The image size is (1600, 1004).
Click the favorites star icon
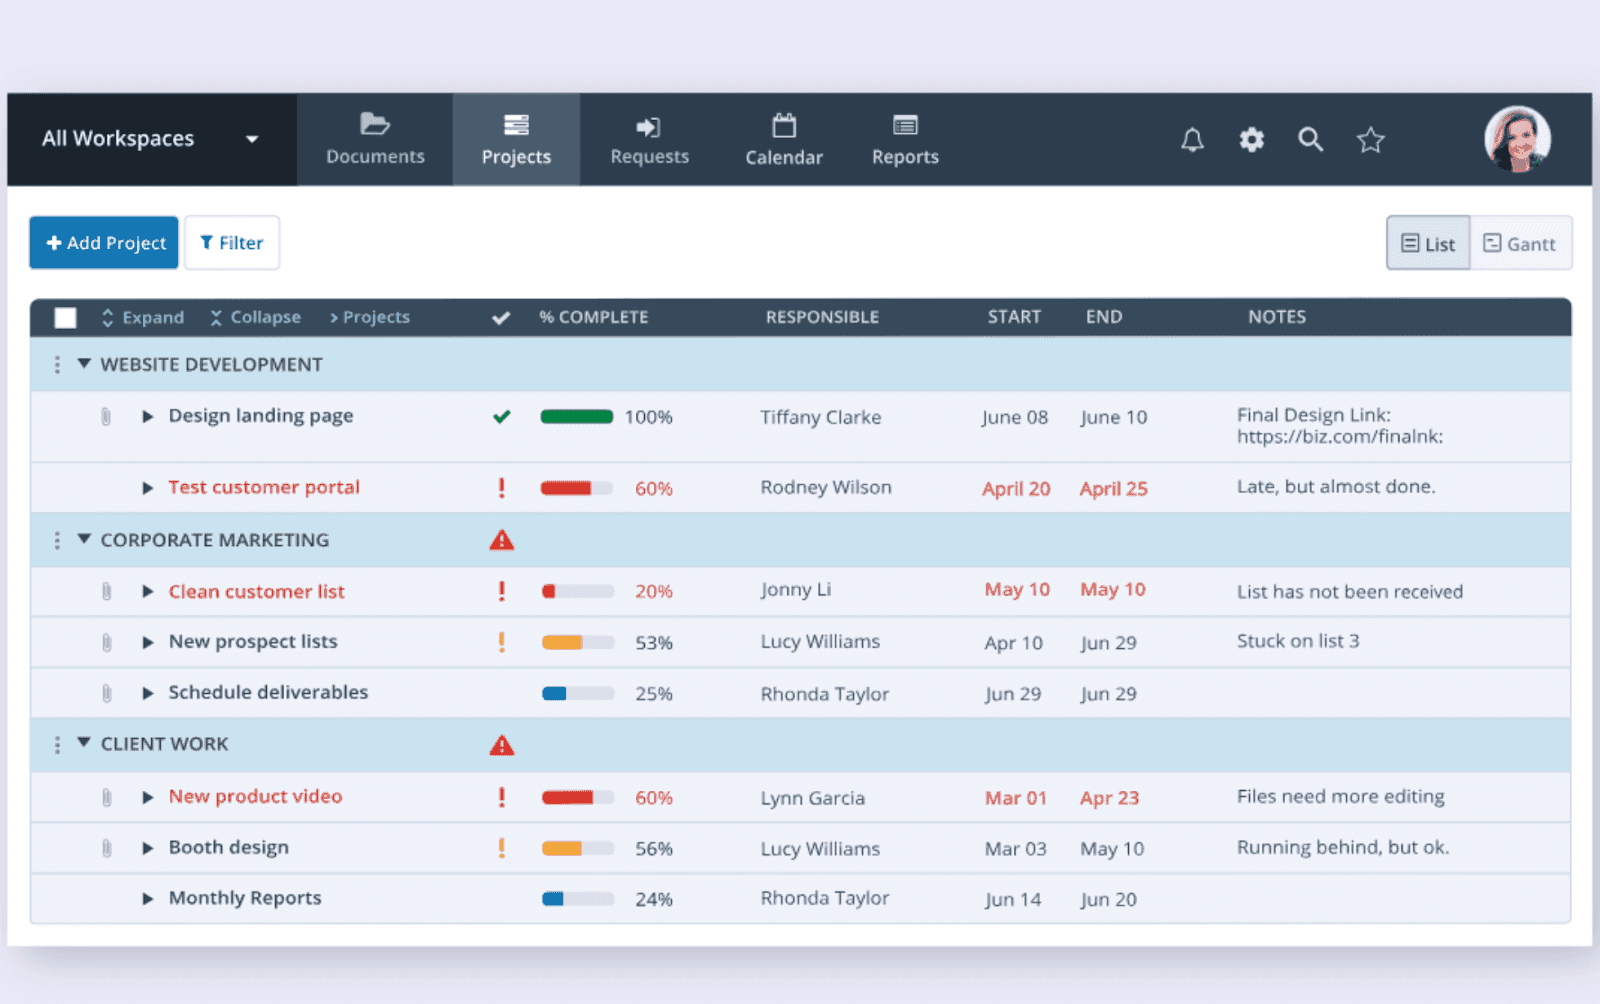(x=1370, y=140)
